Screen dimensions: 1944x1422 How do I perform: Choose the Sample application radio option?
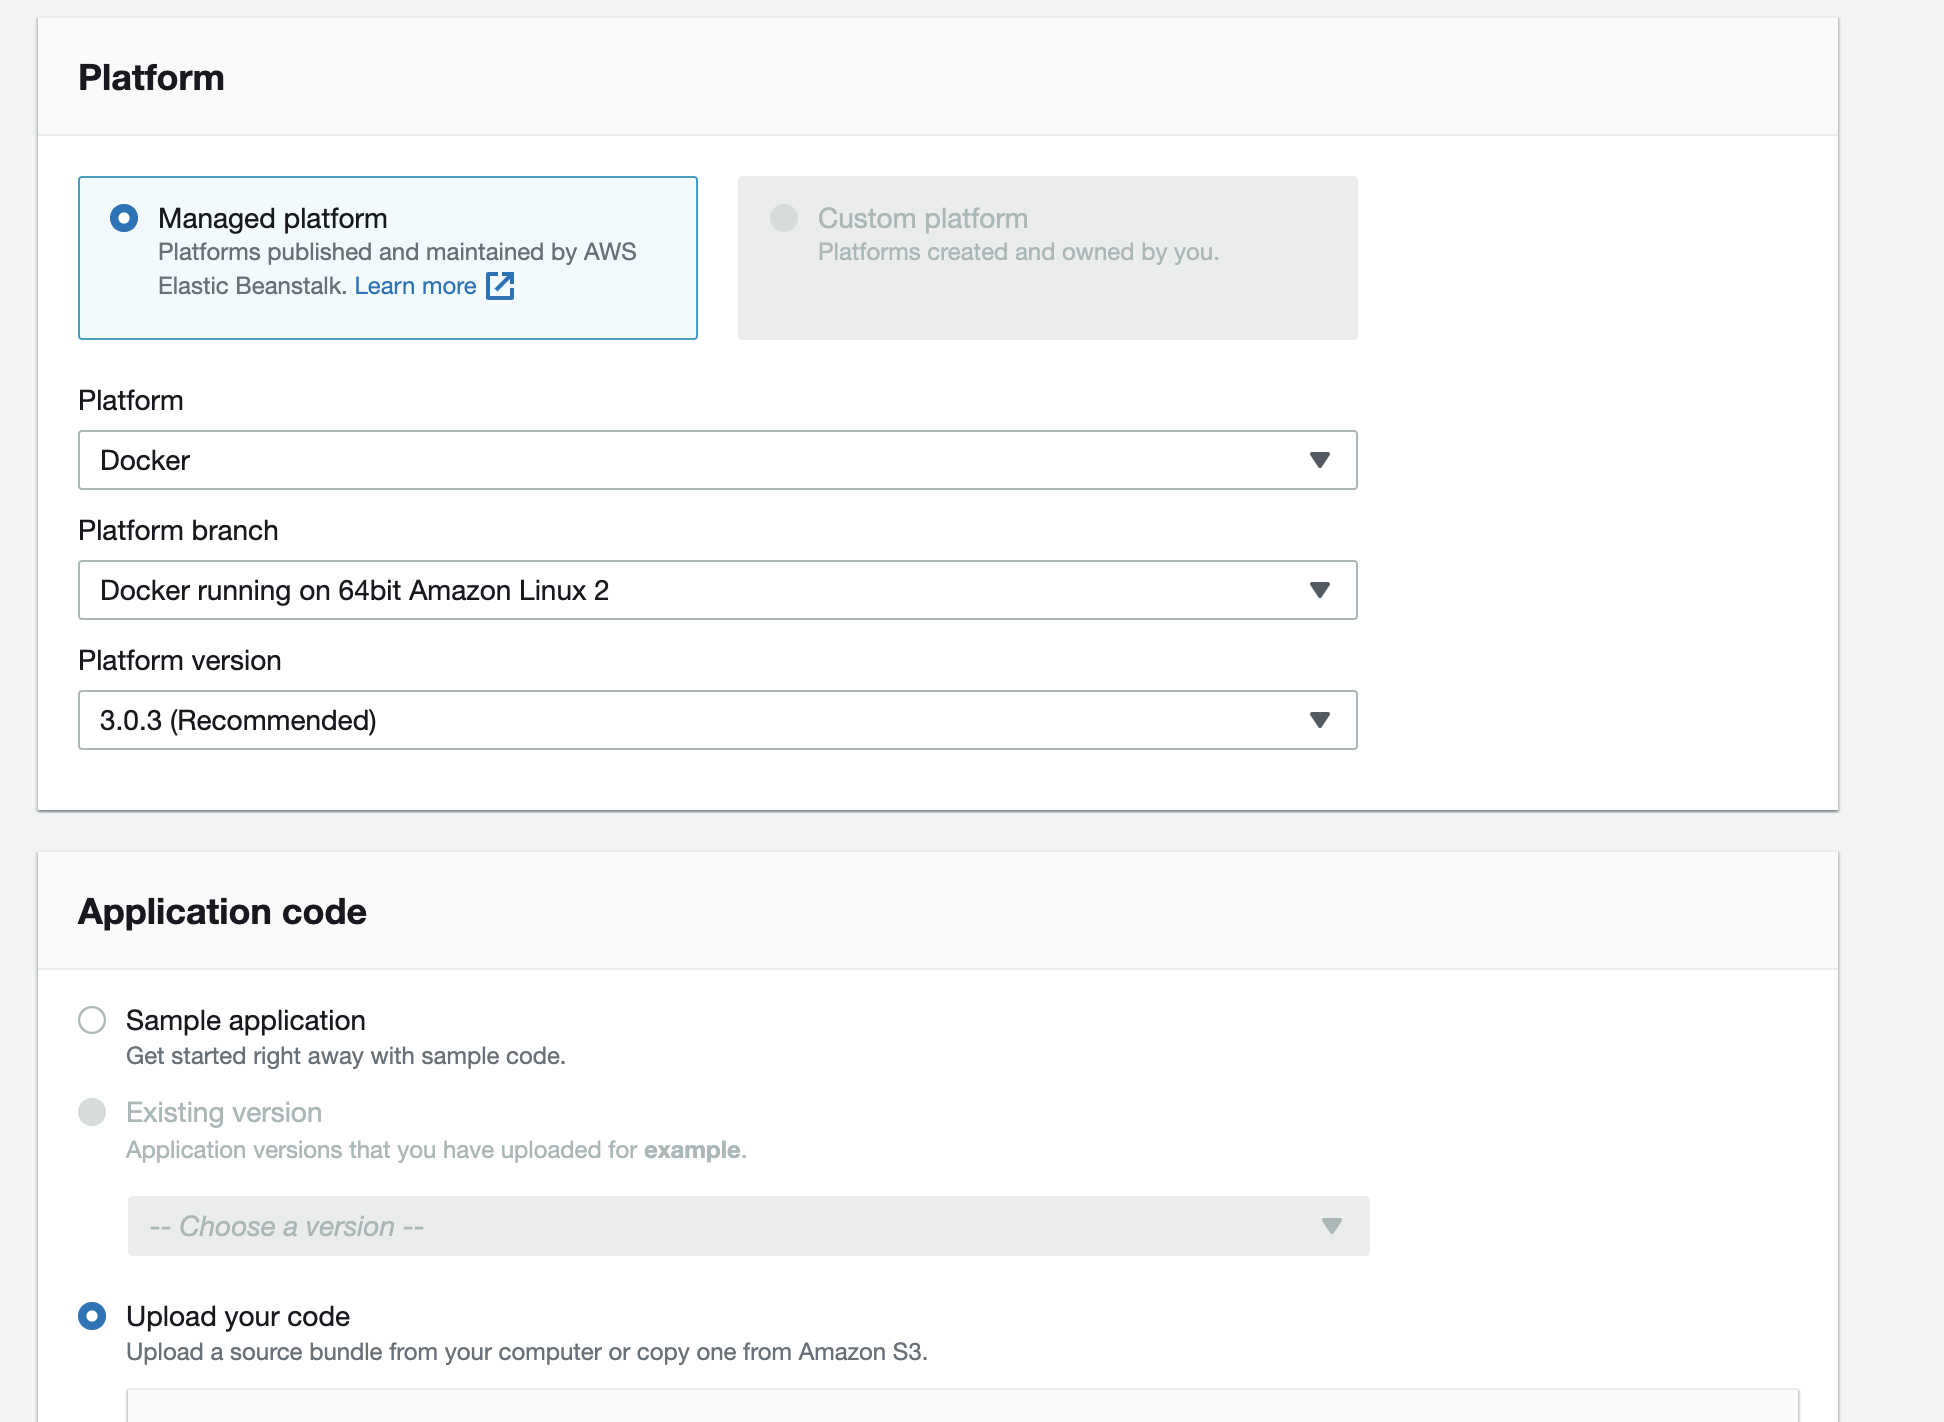(92, 1020)
